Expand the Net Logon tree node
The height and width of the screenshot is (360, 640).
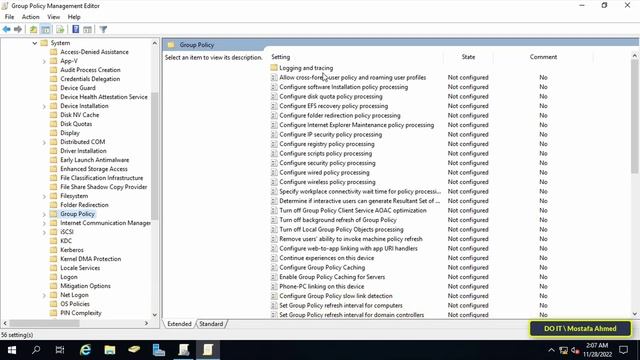[x=44, y=295]
